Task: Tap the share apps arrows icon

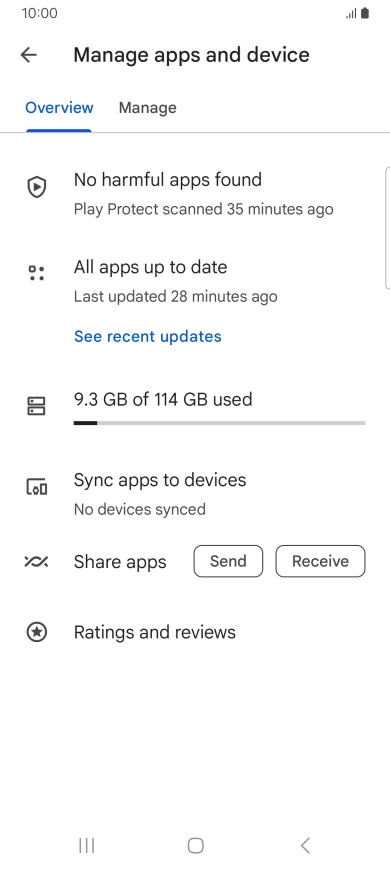Action: coord(37,561)
